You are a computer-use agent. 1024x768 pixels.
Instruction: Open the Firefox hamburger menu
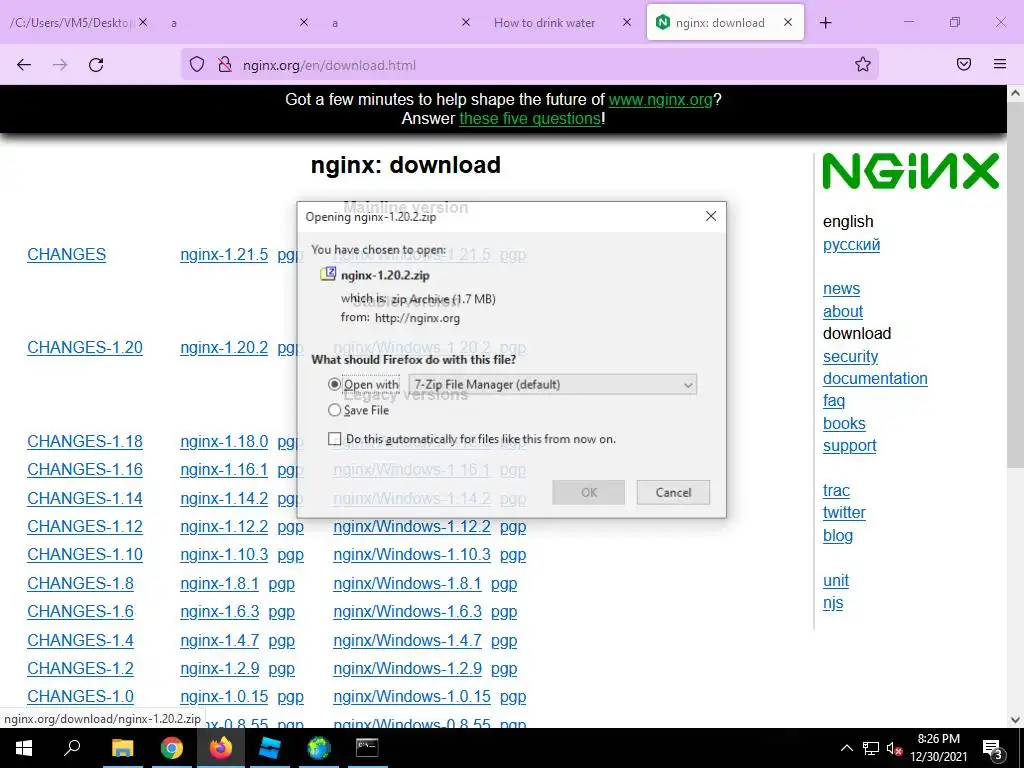coord(1000,64)
